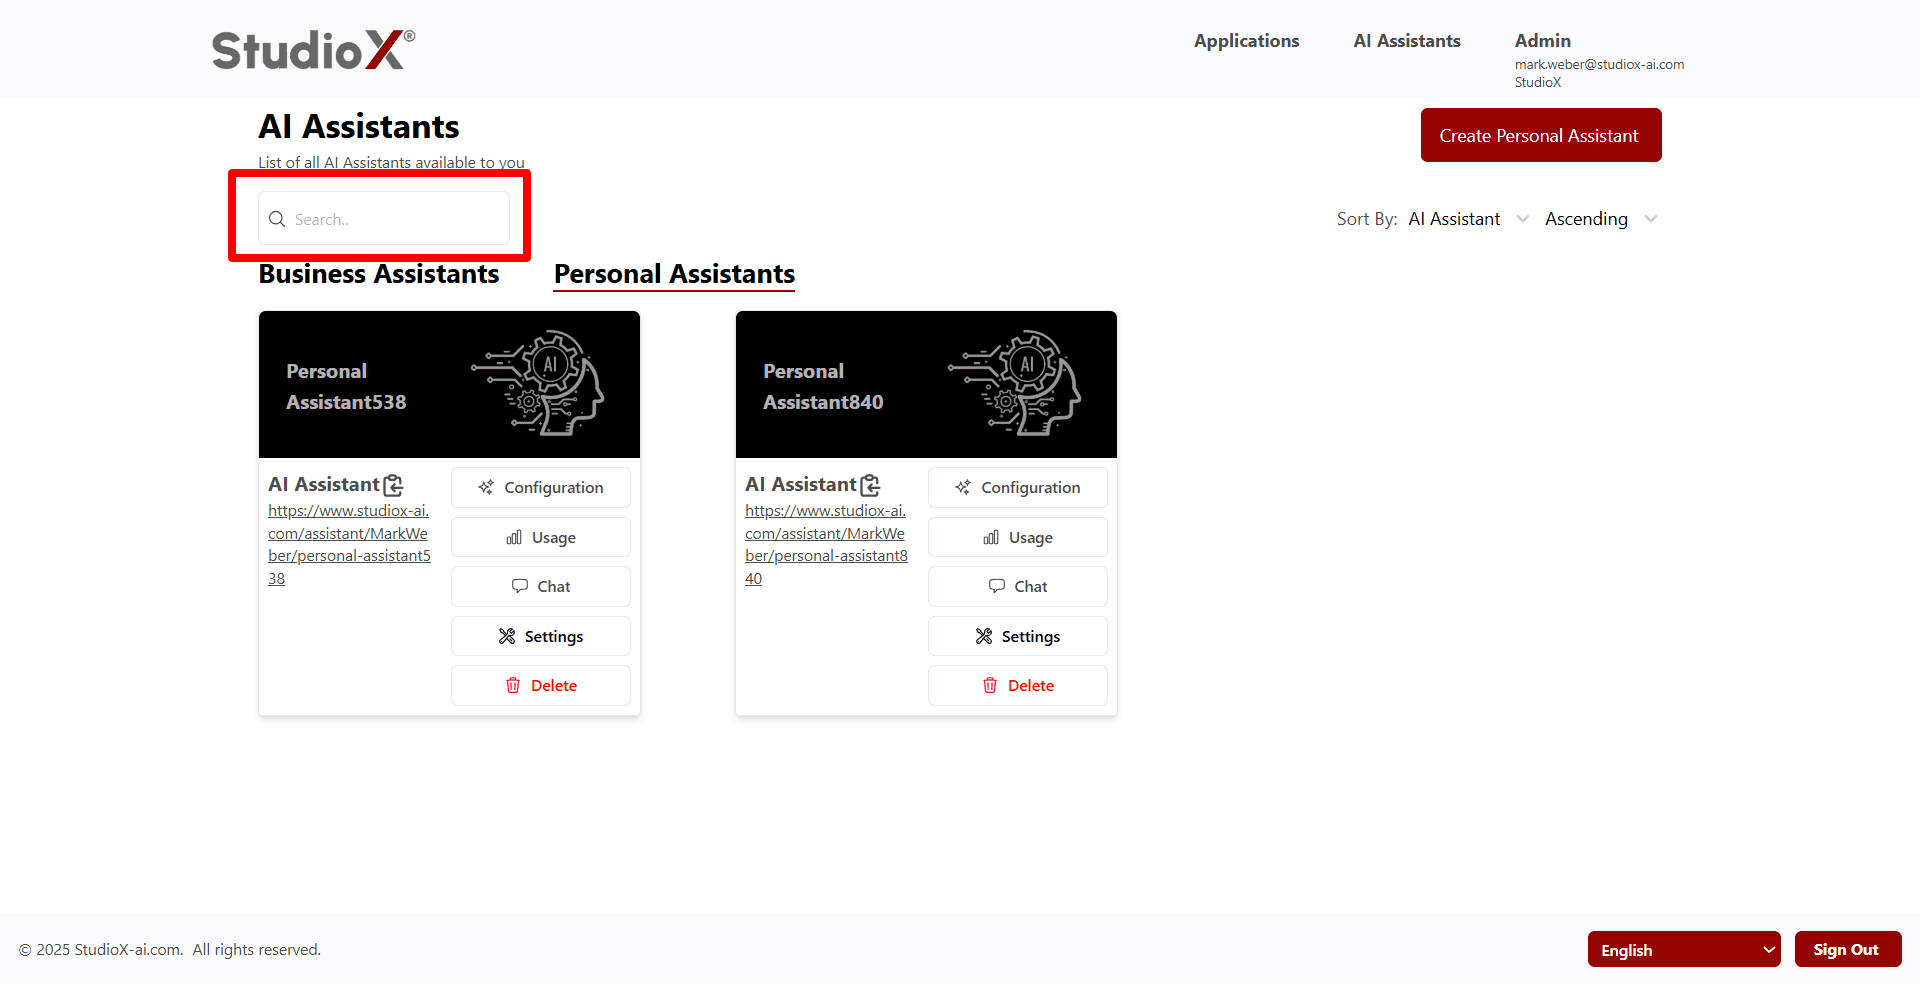Open the Ascending sort order dropdown
1920x985 pixels.
coord(1598,218)
